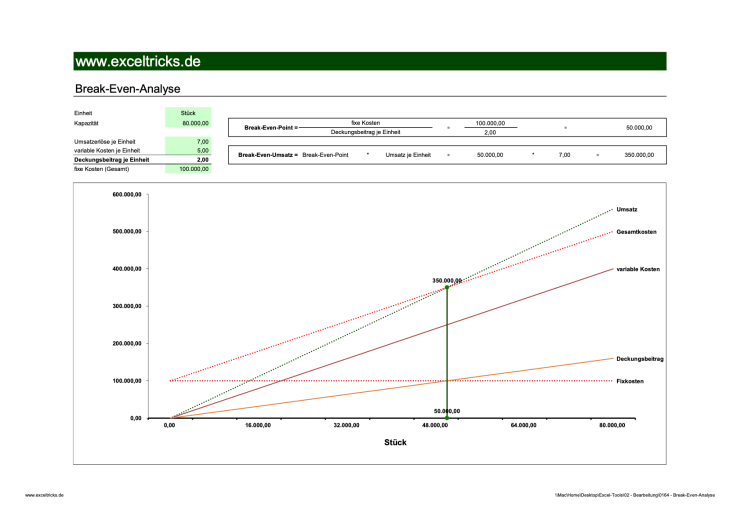Select the Stück x-axis title
The height and width of the screenshot is (523, 740).
tap(395, 442)
